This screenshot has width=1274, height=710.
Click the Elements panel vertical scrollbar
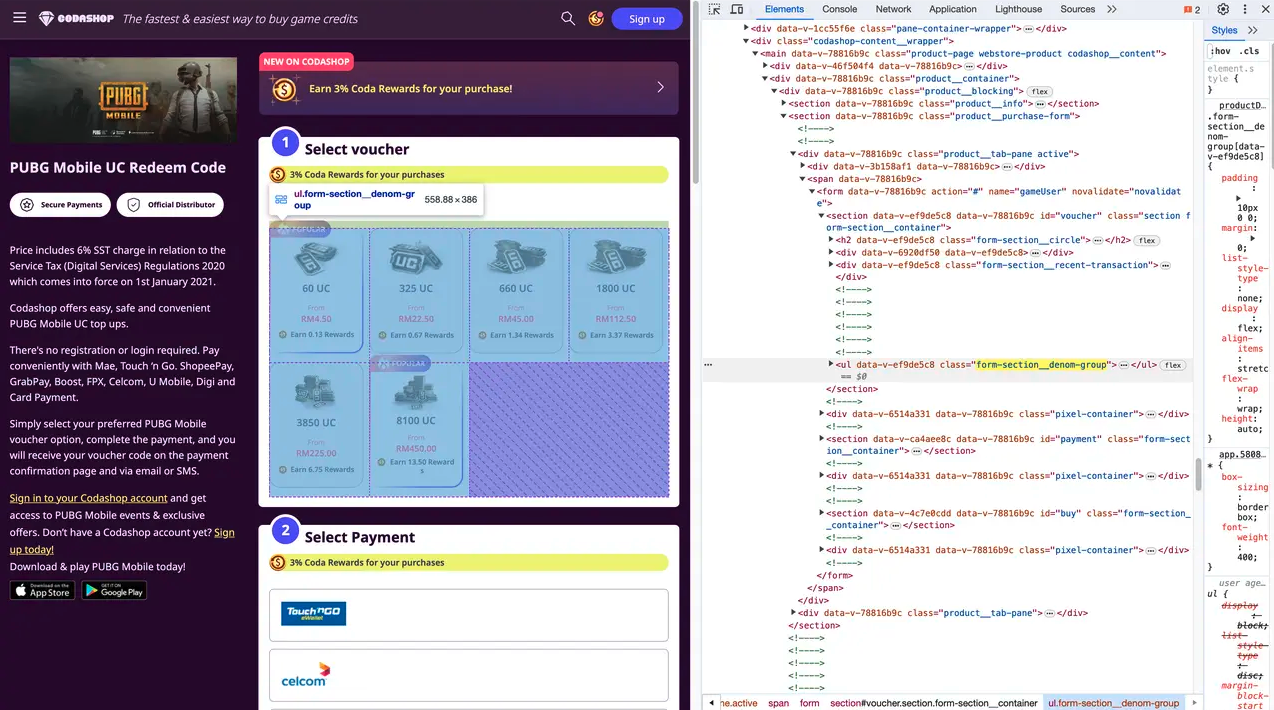click(1199, 476)
